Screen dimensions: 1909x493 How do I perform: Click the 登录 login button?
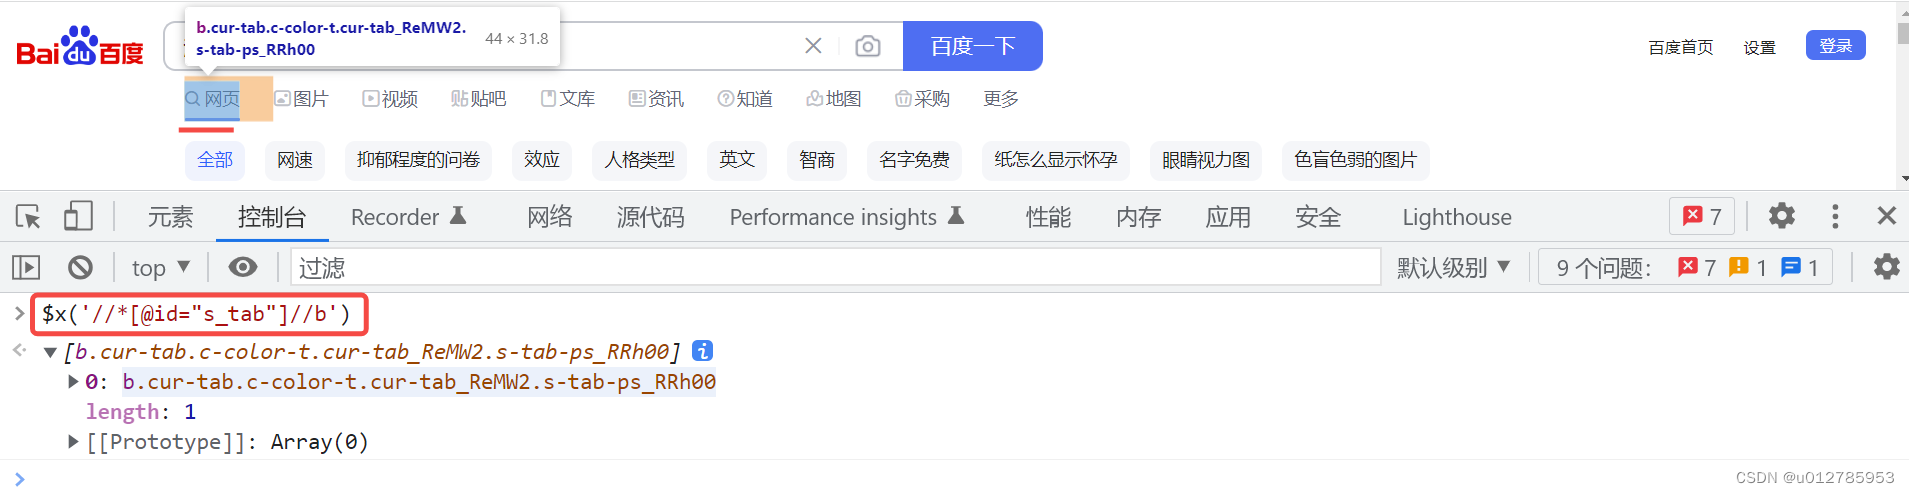1835,46
